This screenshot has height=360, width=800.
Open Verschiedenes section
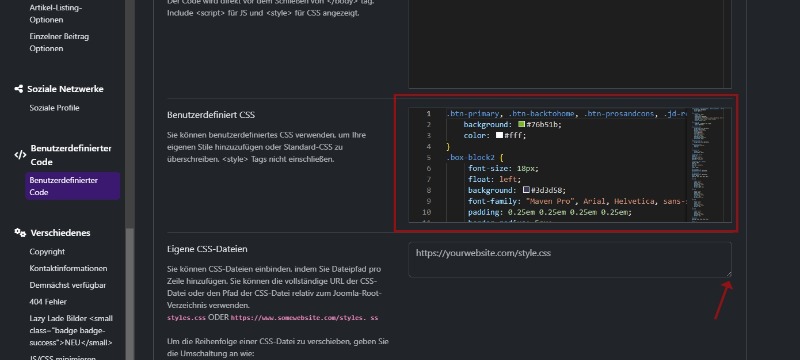[60, 233]
